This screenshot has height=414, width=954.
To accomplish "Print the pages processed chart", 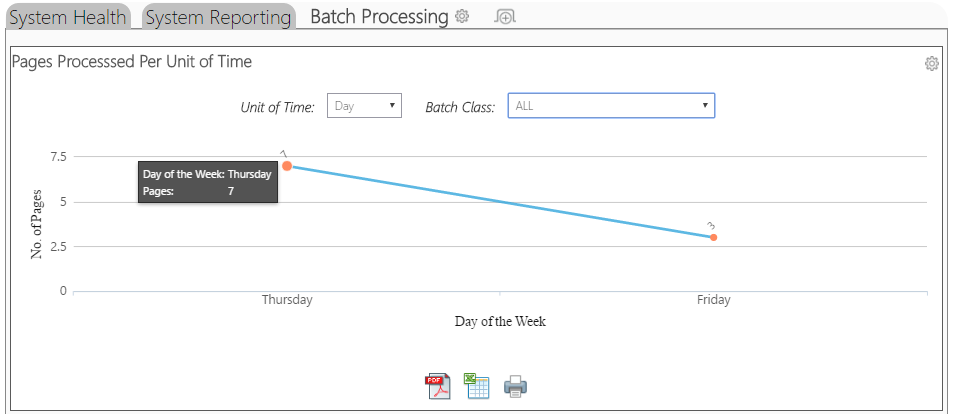I will (515, 387).
